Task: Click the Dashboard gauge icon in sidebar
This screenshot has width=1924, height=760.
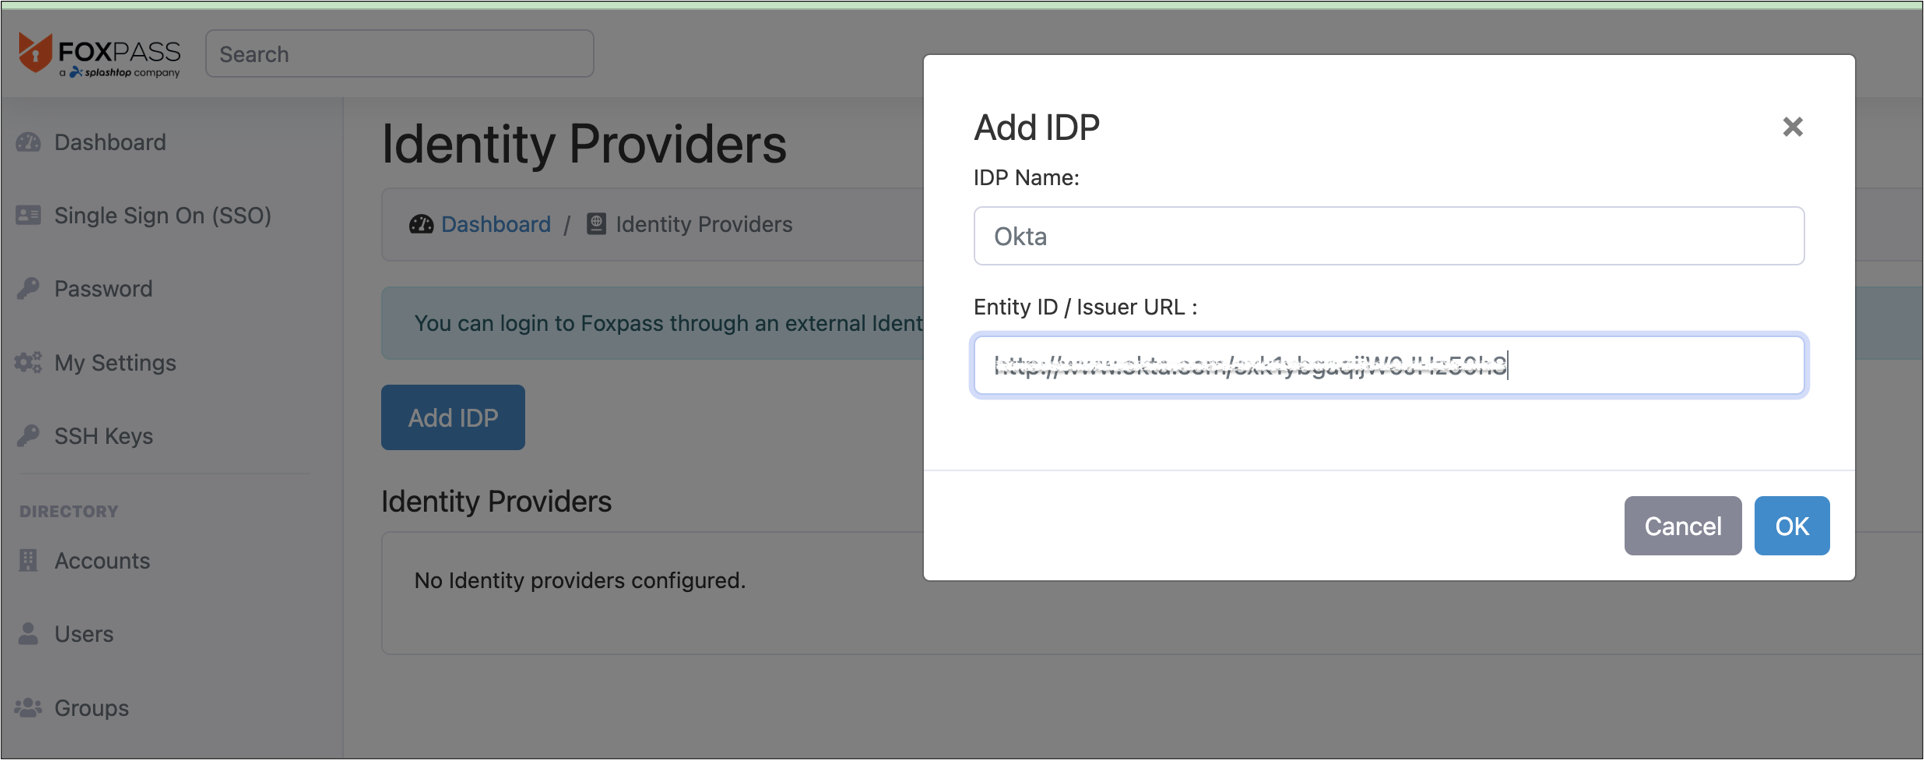Action: (28, 142)
